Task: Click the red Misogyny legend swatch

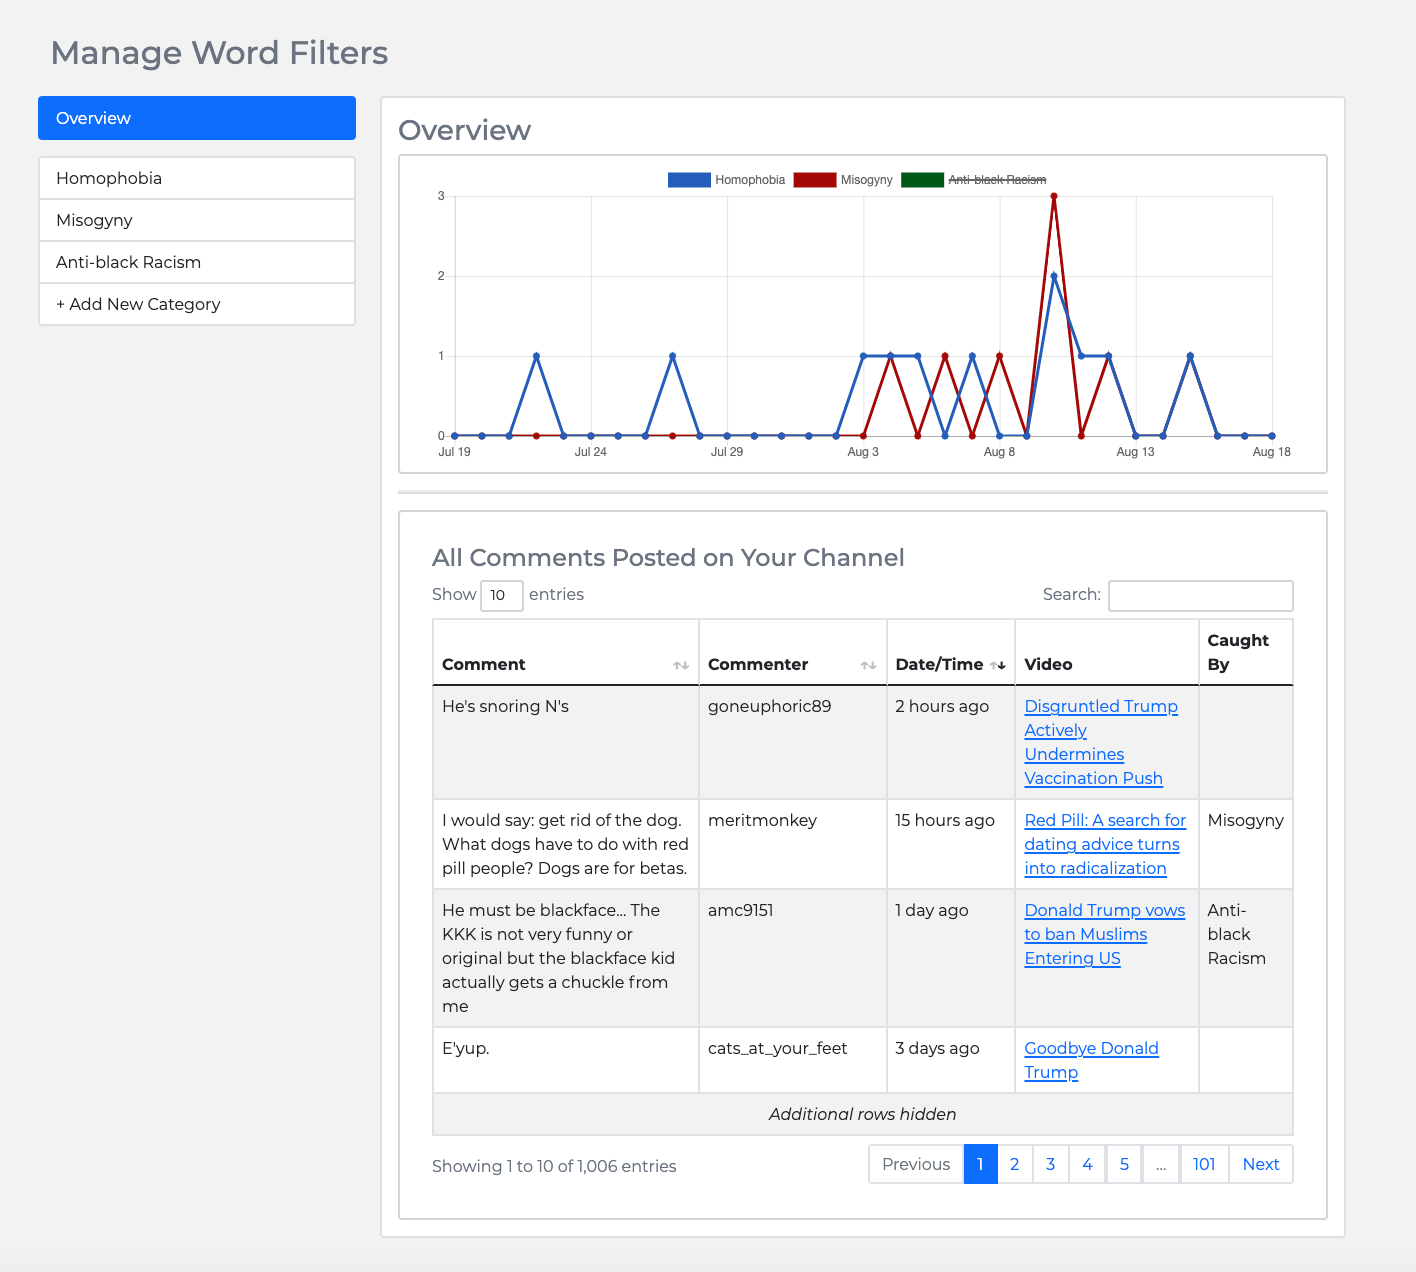Action: (813, 180)
